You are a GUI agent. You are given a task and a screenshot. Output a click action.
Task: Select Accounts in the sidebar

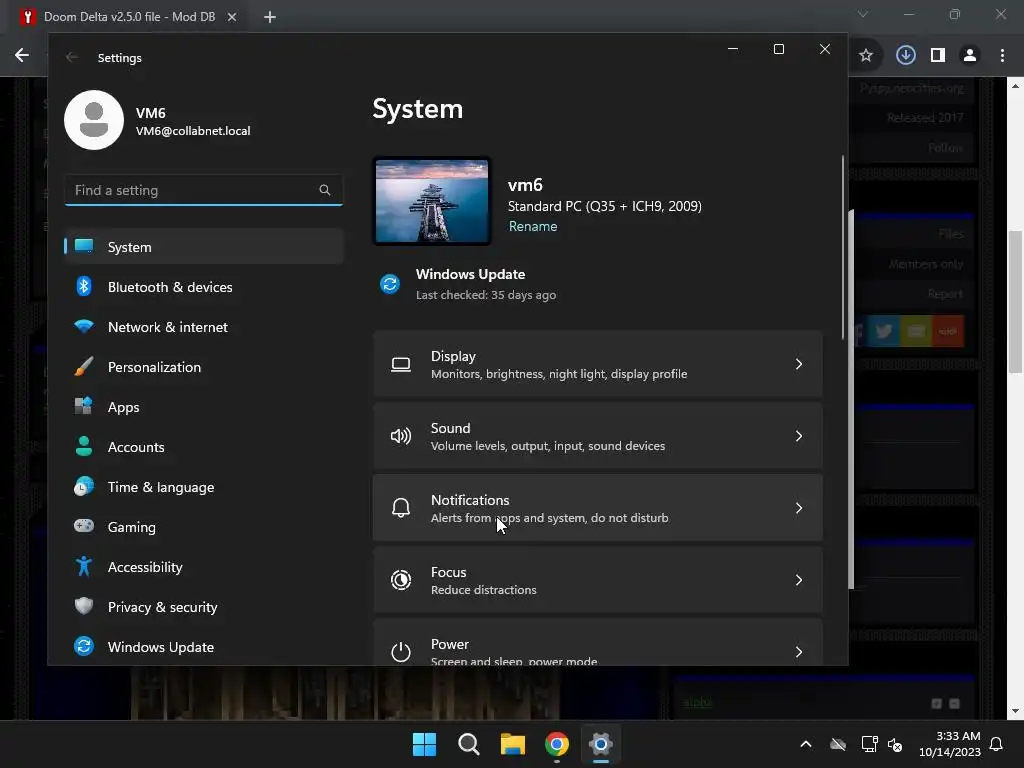point(204,447)
